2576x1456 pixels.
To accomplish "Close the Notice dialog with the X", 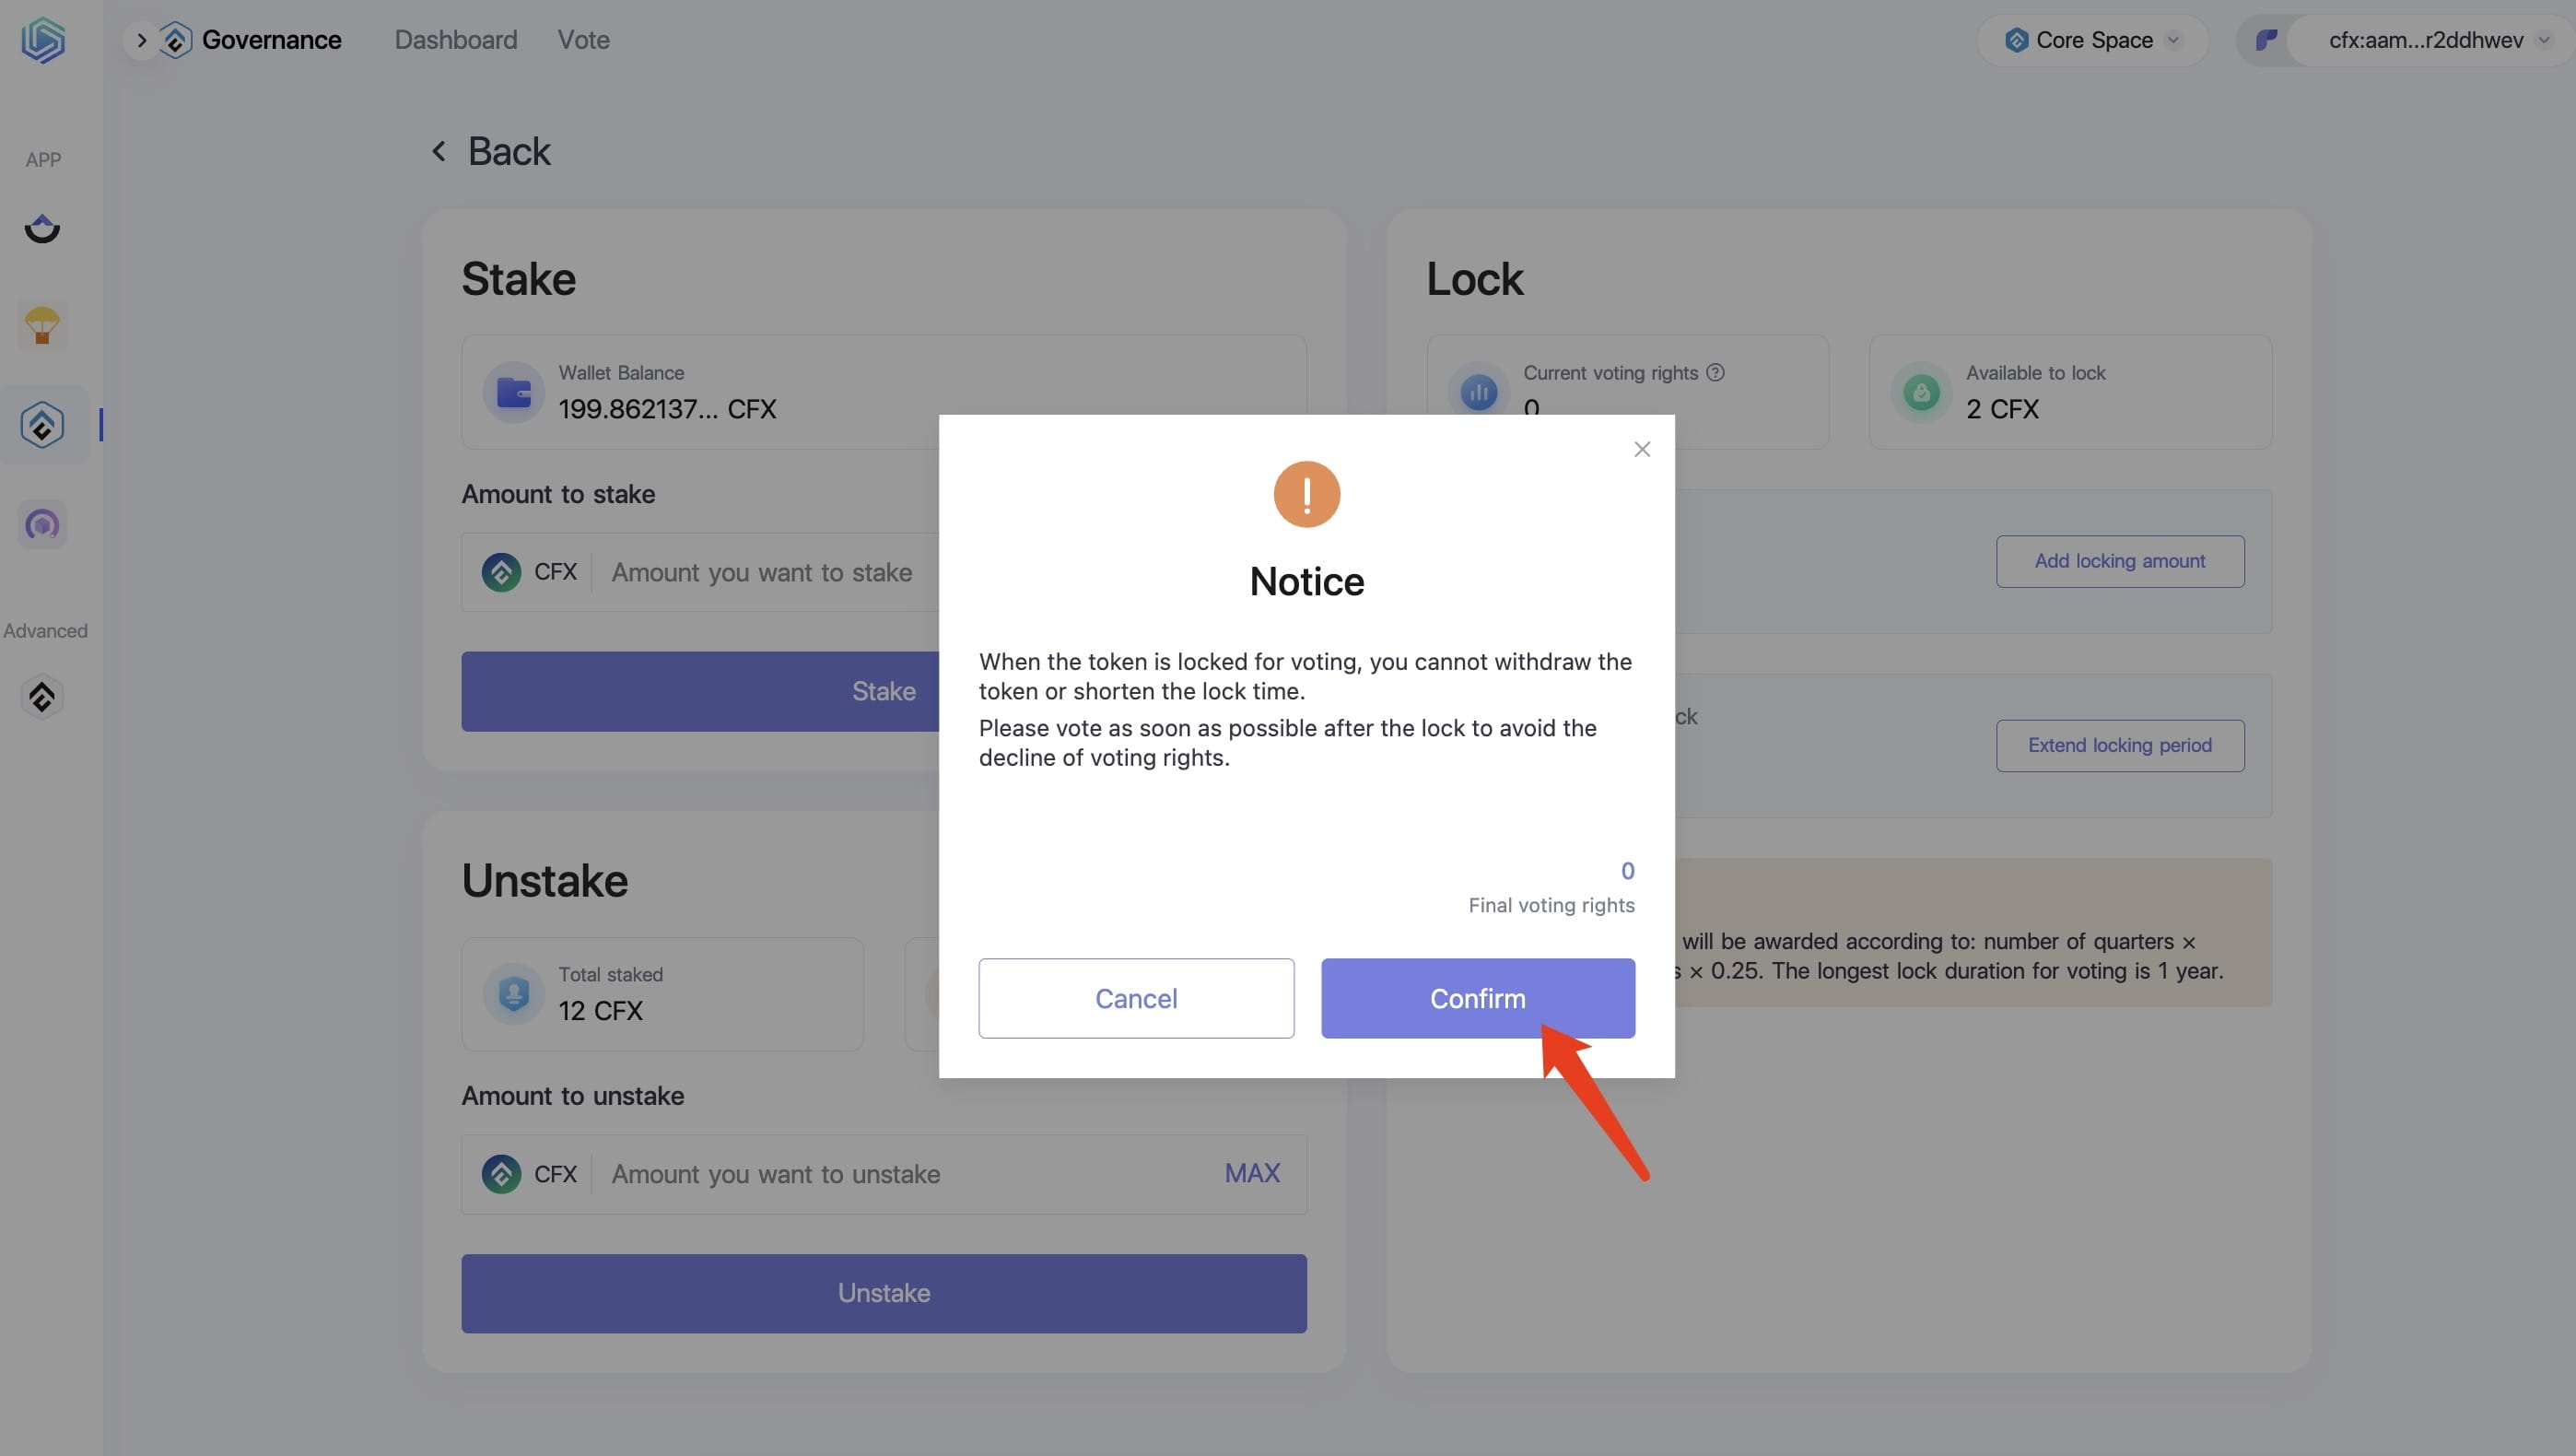I will [x=1642, y=449].
